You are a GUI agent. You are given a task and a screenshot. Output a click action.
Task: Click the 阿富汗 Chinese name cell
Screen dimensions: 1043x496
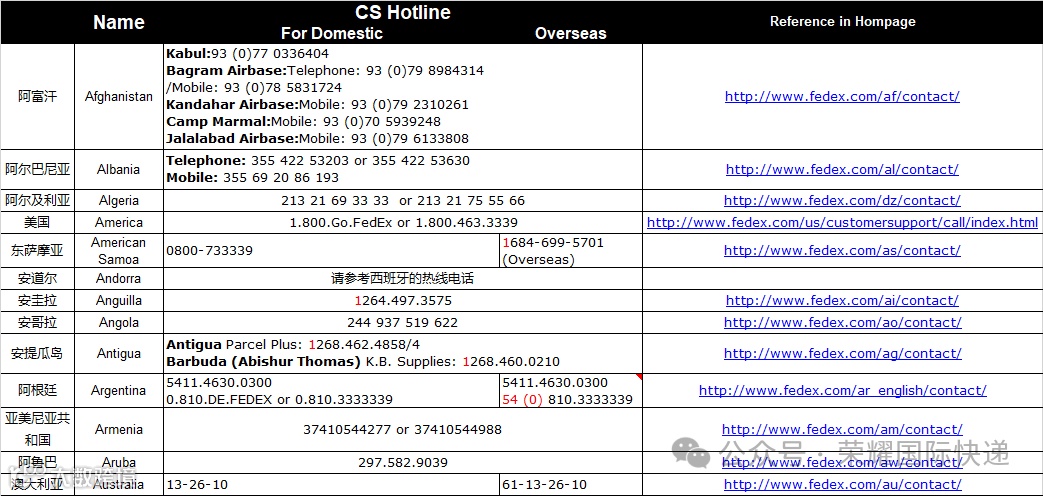(37, 96)
